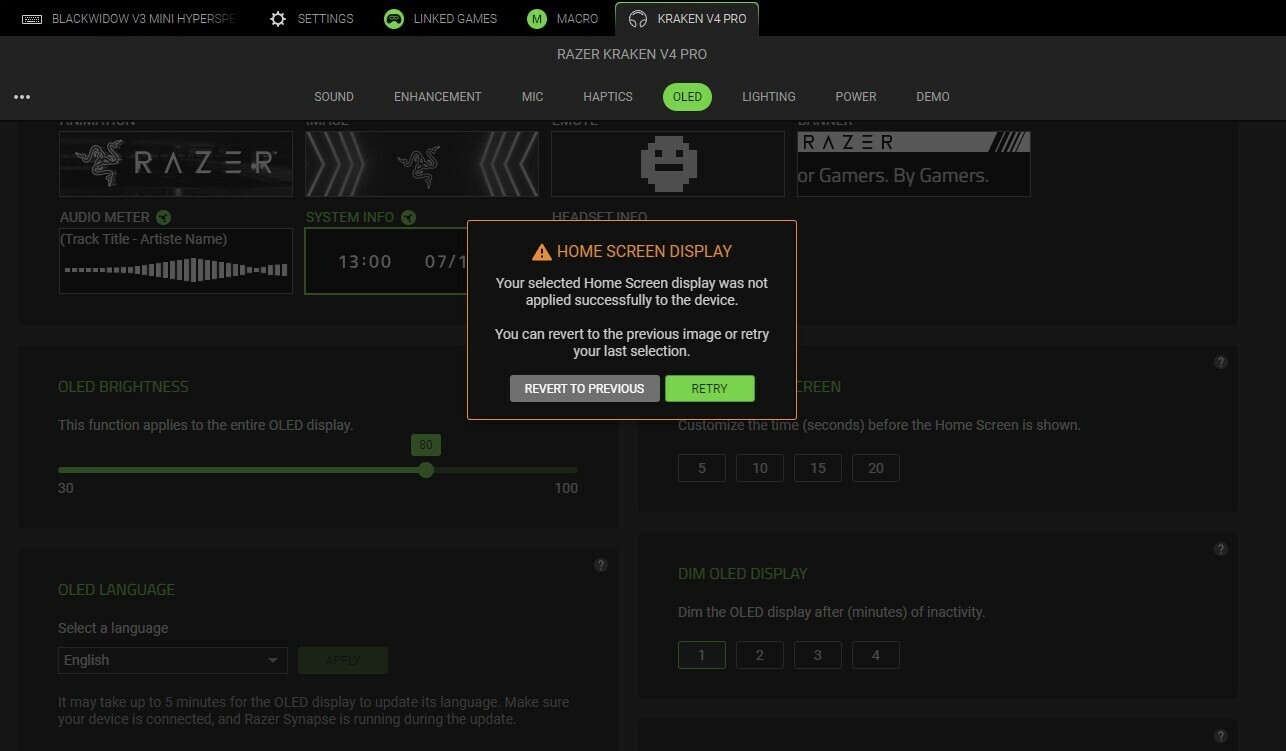Set Home Screen time to 10 seconds

(760, 468)
